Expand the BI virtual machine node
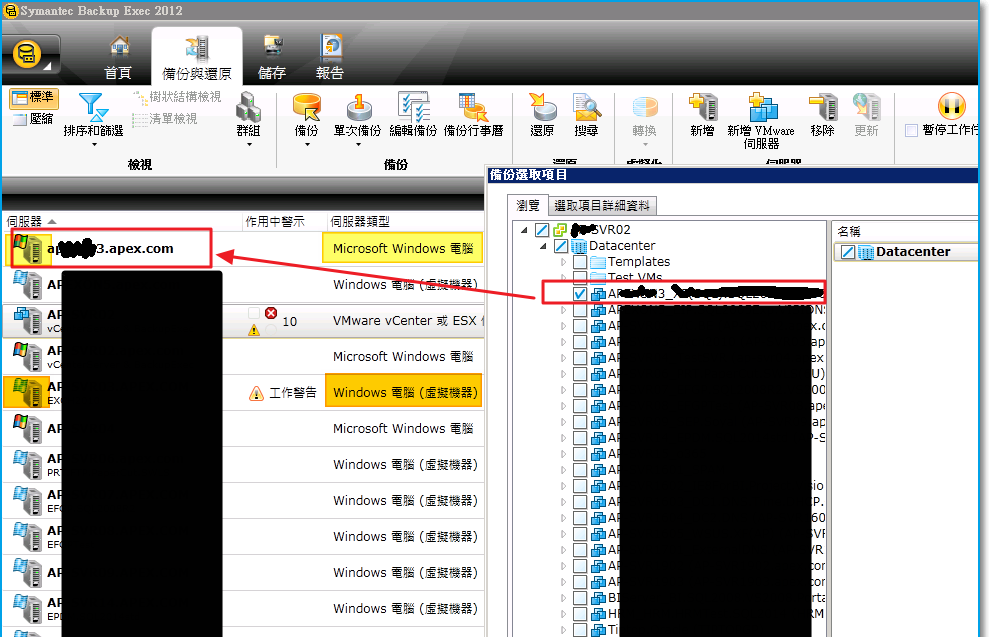Screen dimensions: 989x637 (563, 597)
